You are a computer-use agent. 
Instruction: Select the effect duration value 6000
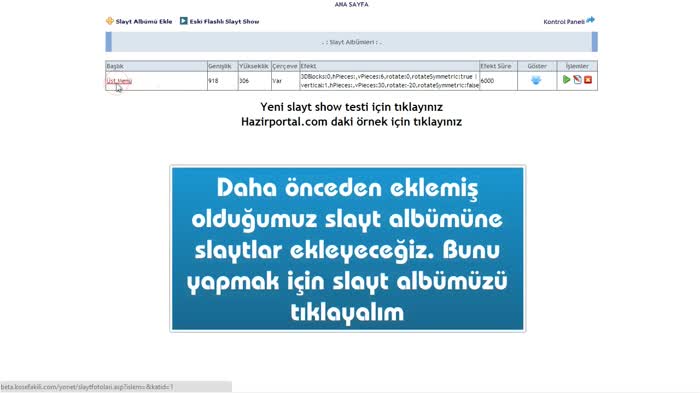487,81
